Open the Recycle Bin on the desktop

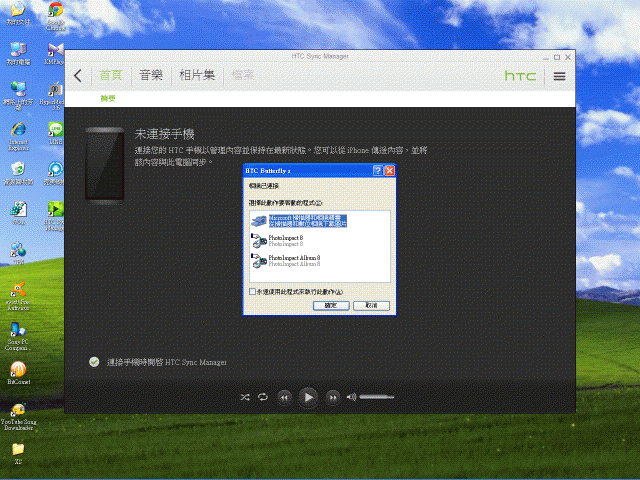18,173
